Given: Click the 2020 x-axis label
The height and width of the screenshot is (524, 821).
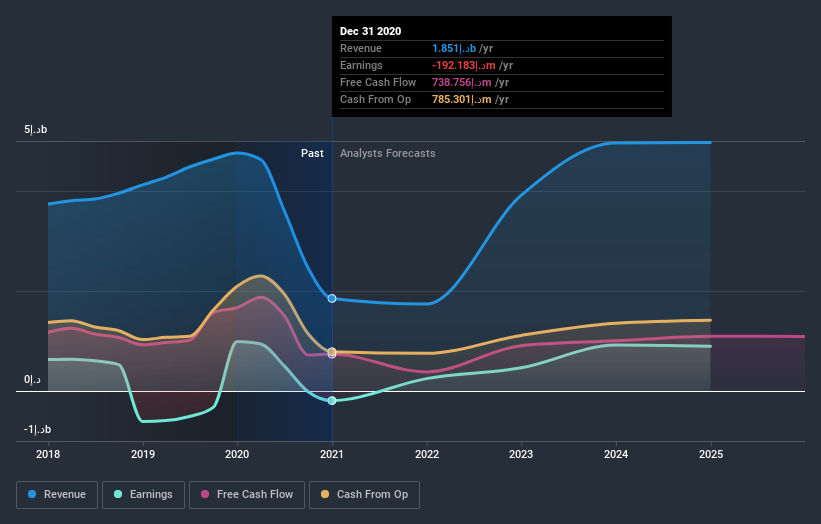Looking at the screenshot, I should point(237,454).
